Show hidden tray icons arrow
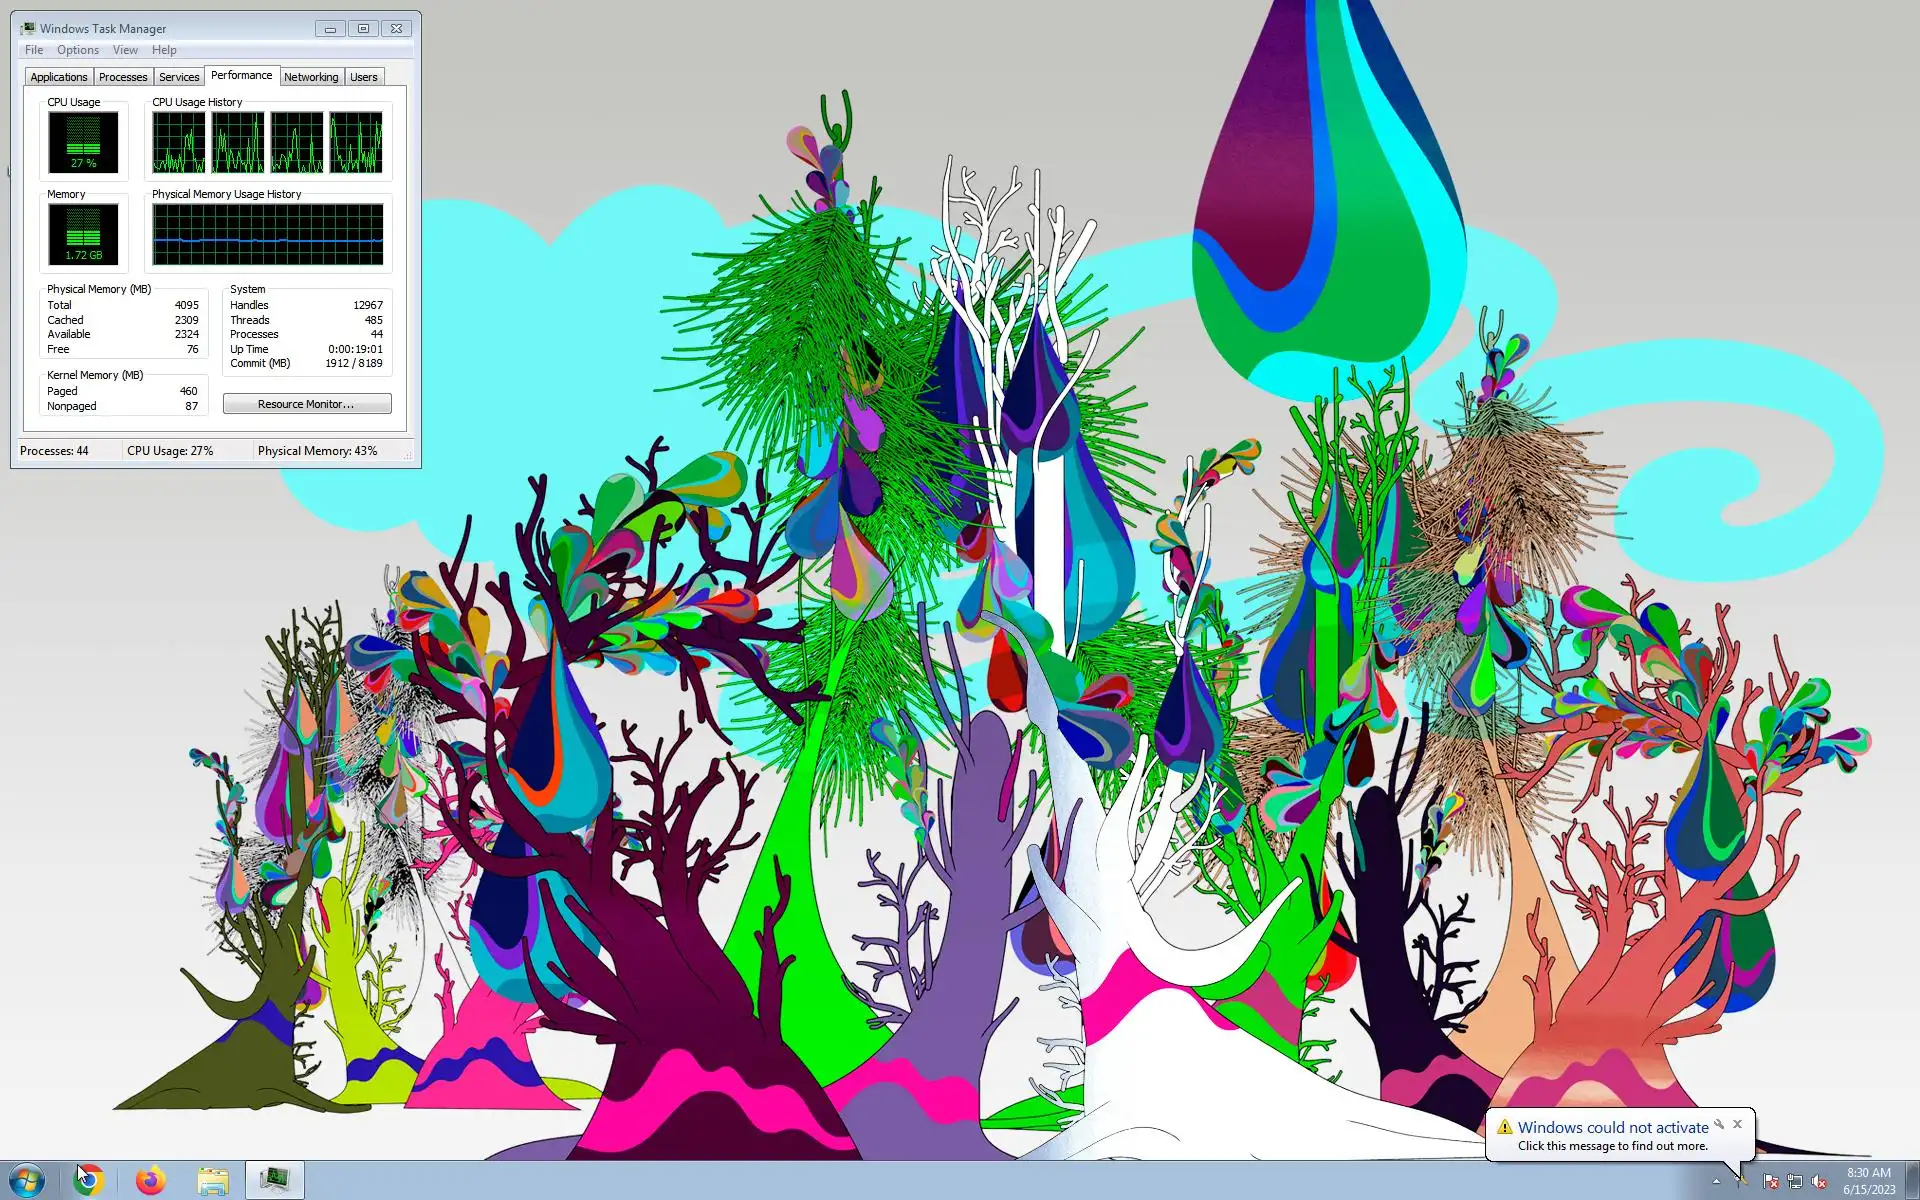 point(1716,1181)
